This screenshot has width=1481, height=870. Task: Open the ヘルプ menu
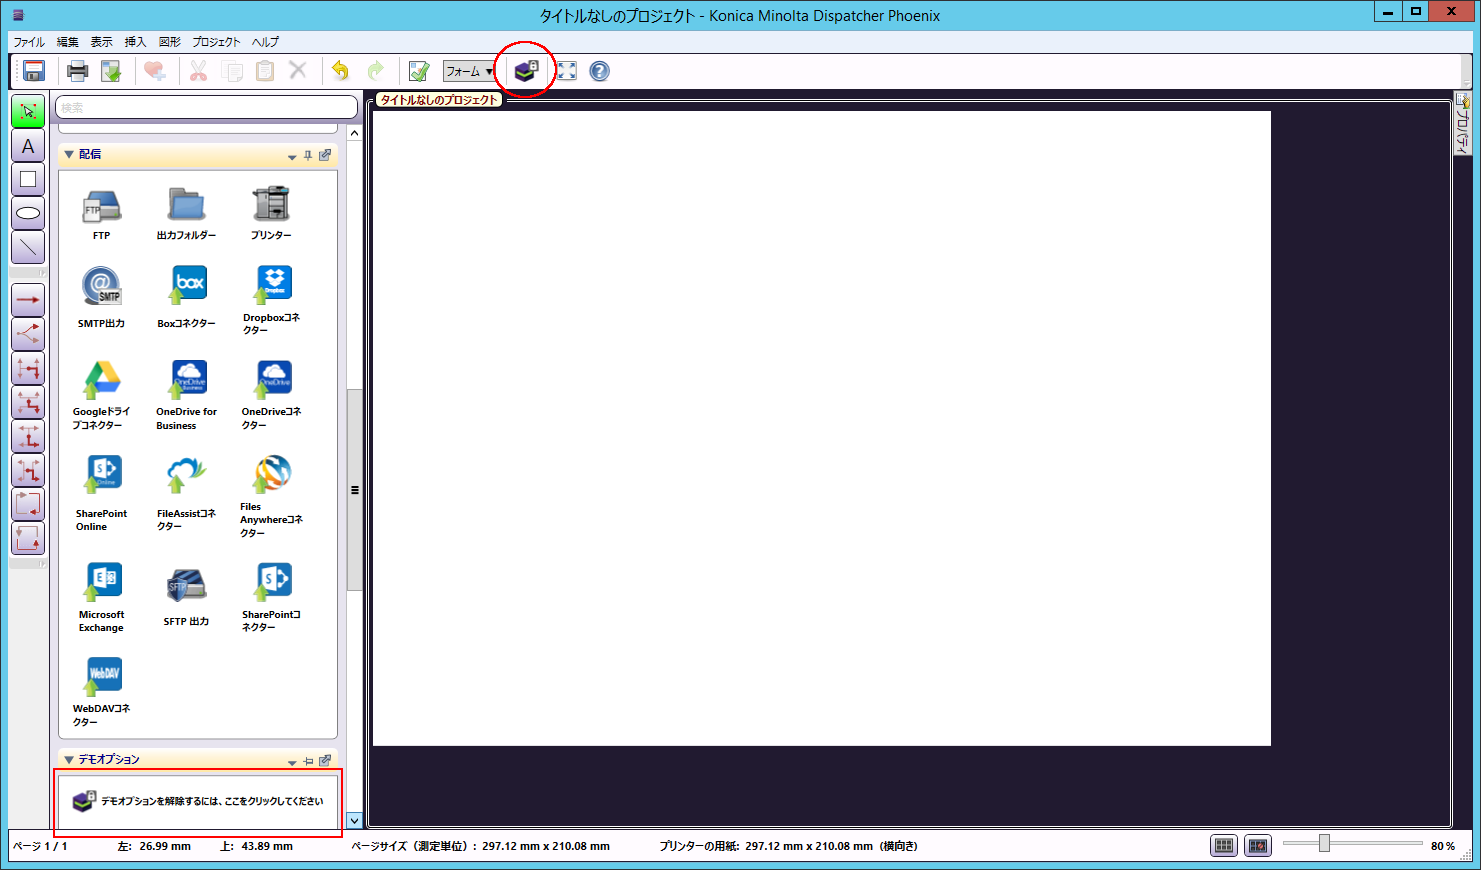click(x=266, y=42)
